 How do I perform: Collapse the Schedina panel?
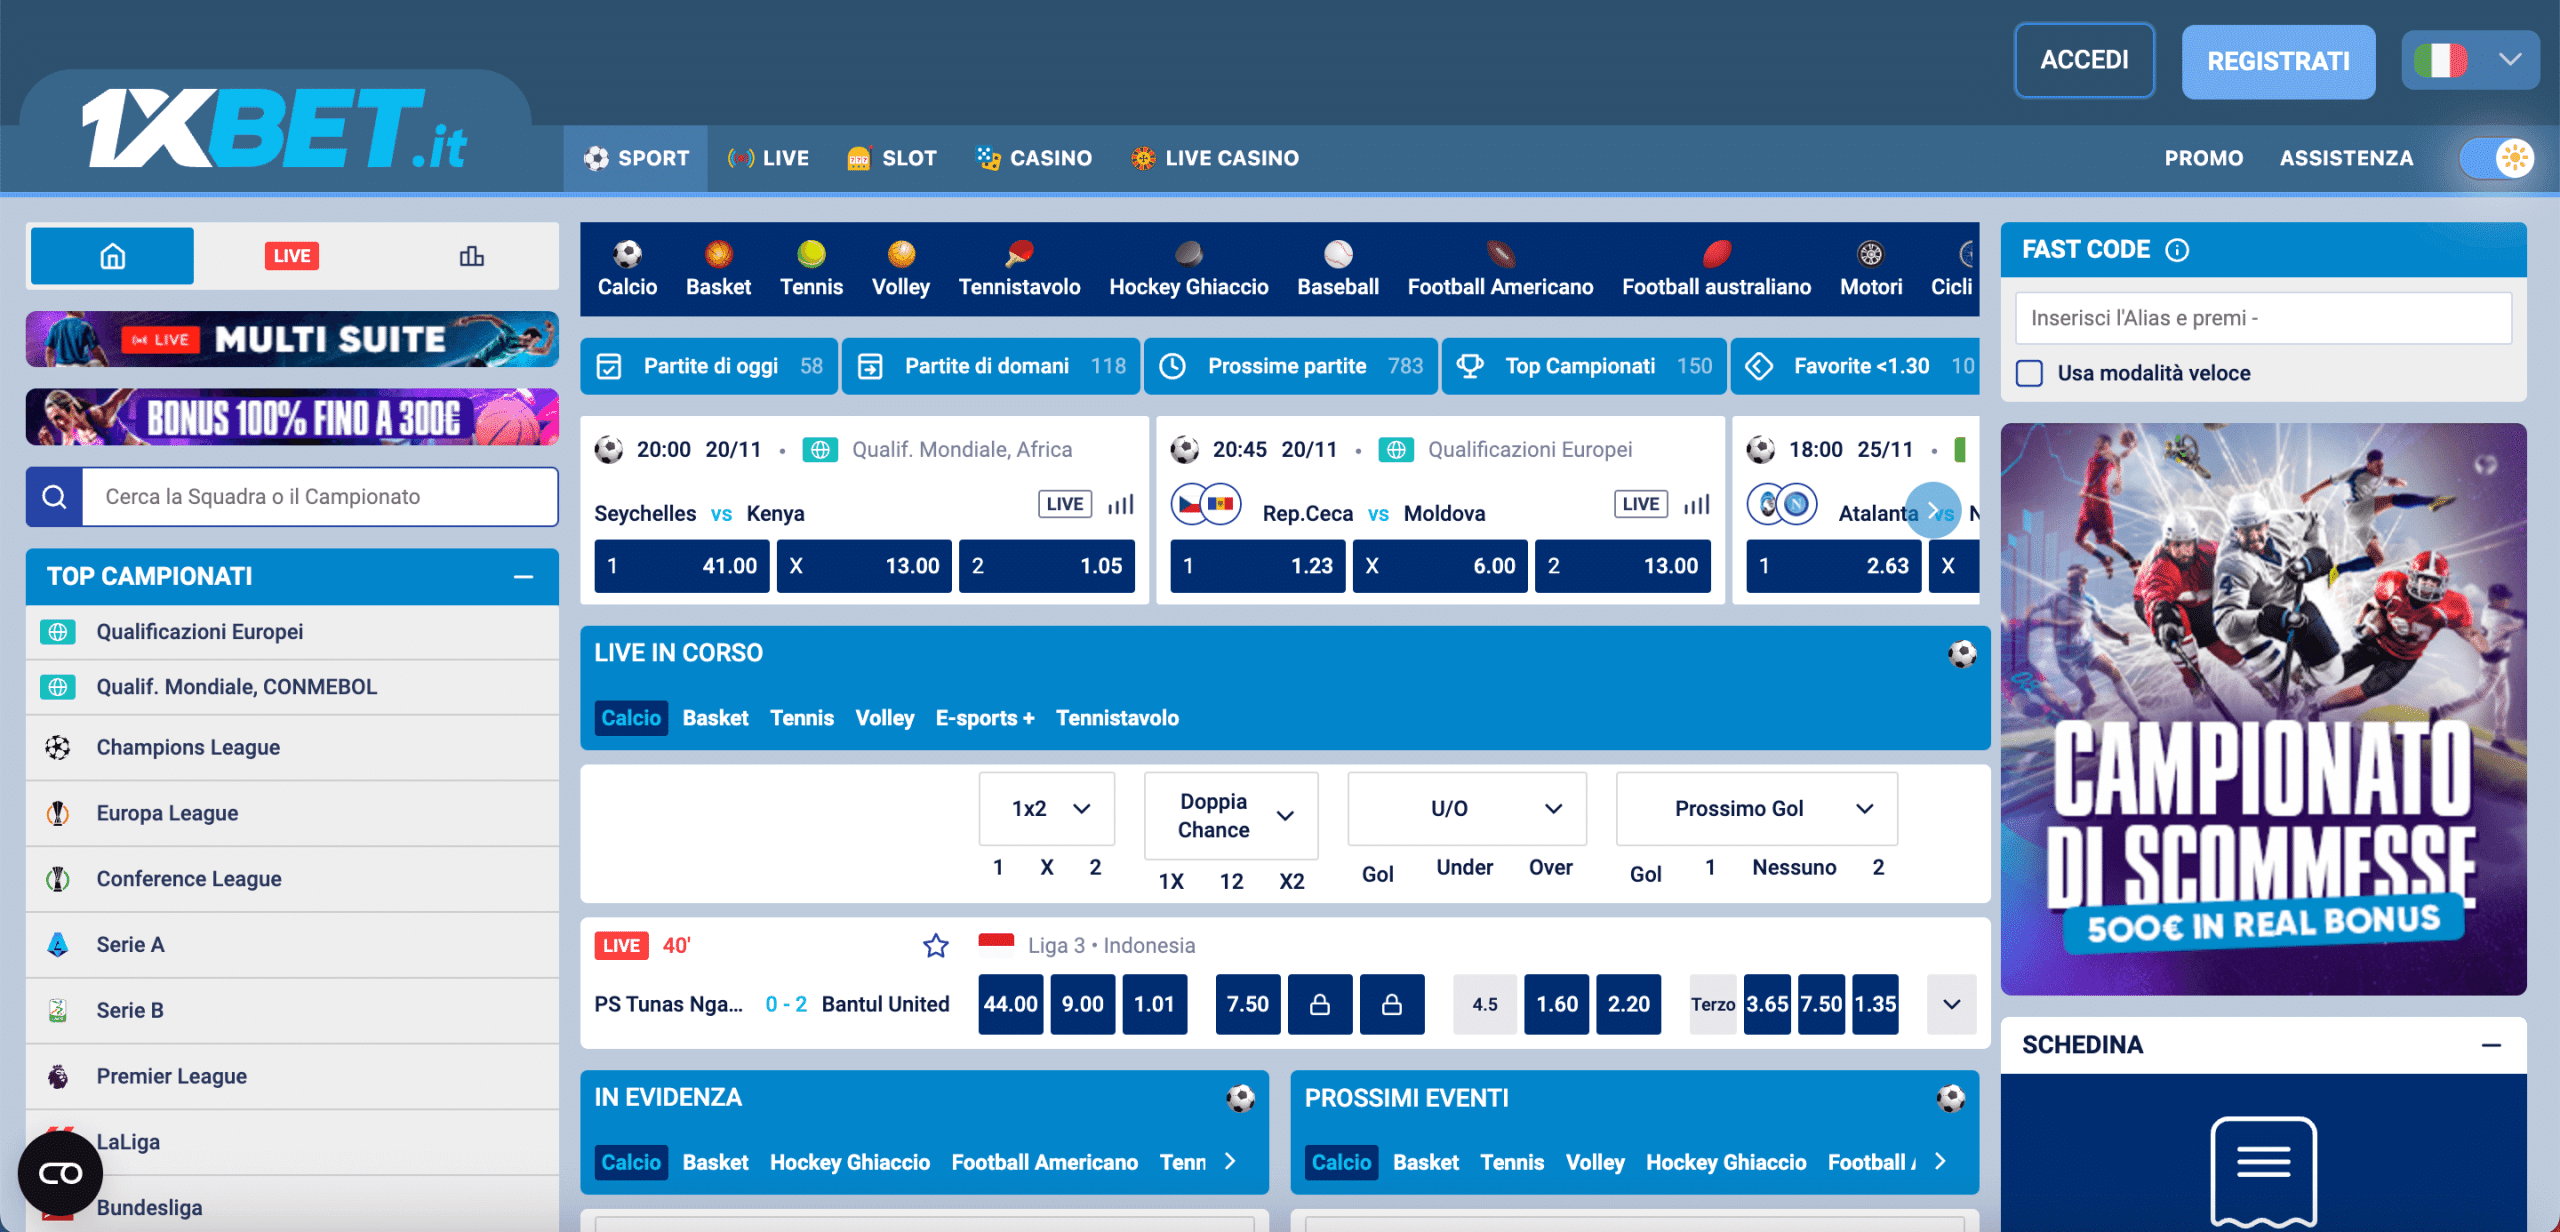pyautogui.click(x=2492, y=1045)
